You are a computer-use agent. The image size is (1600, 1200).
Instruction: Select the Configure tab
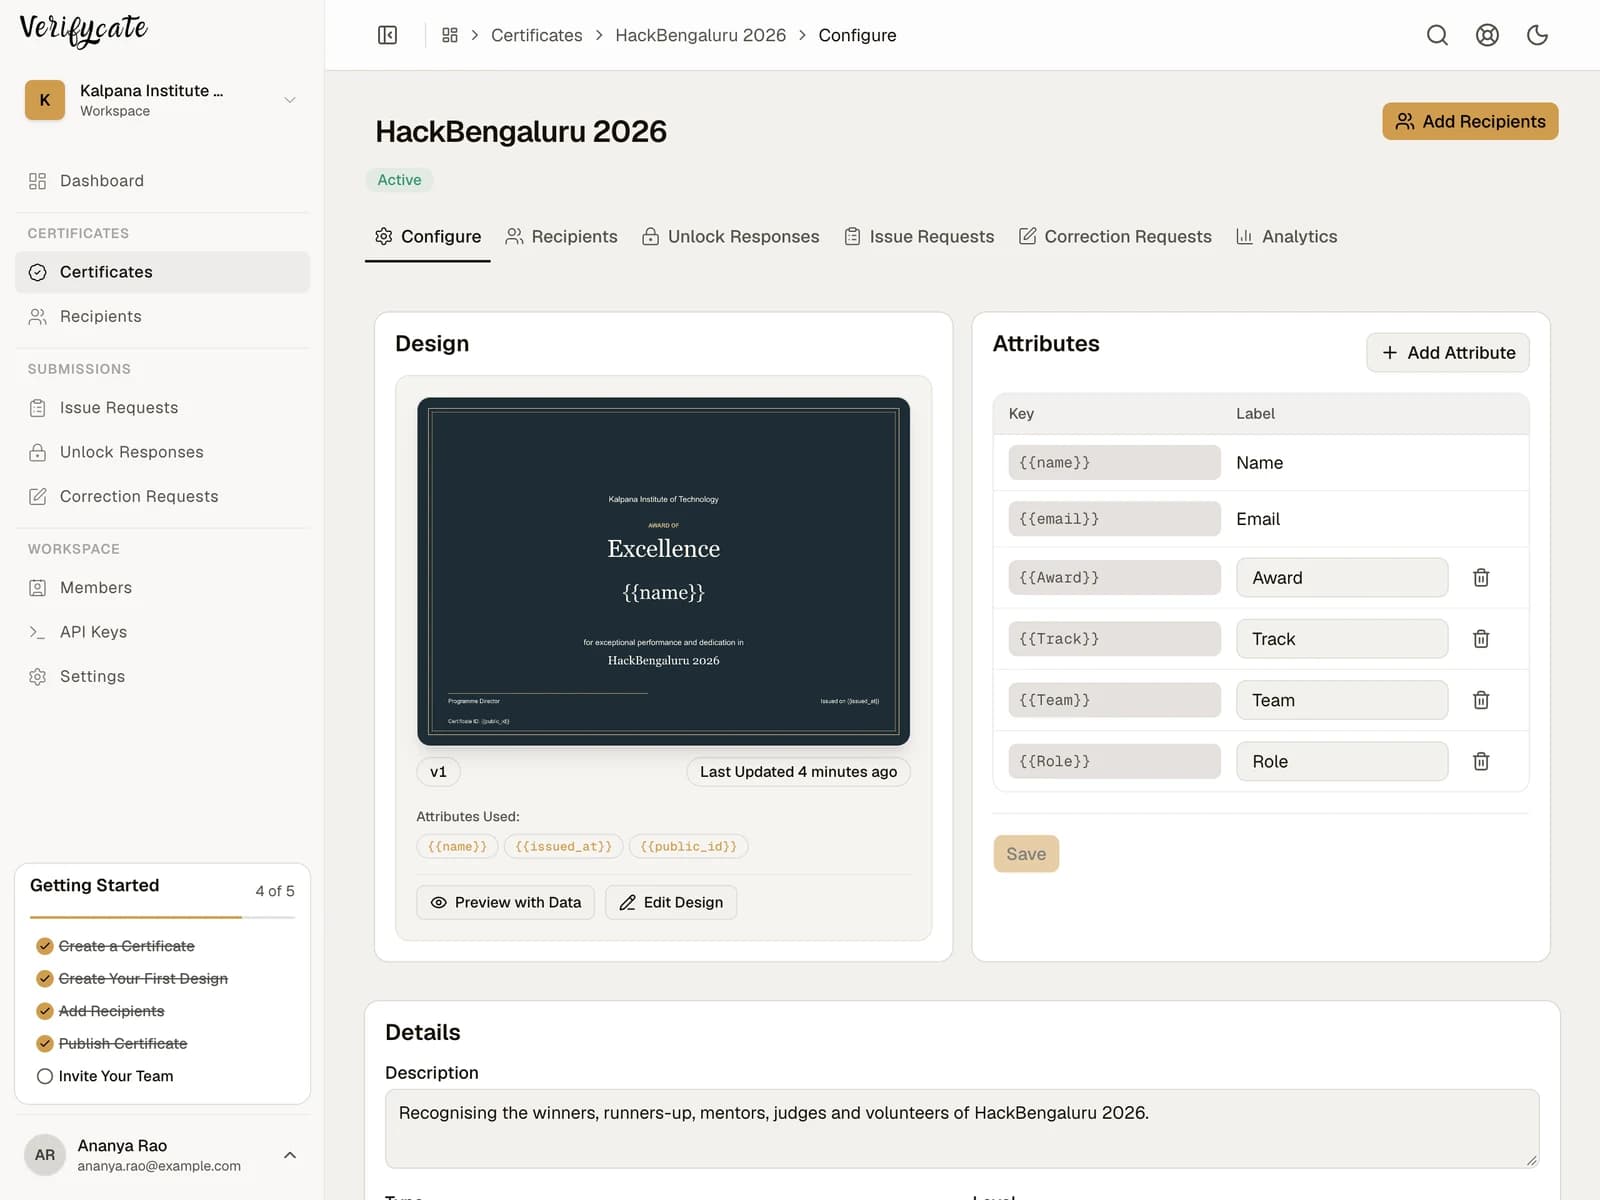click(428, 237)
